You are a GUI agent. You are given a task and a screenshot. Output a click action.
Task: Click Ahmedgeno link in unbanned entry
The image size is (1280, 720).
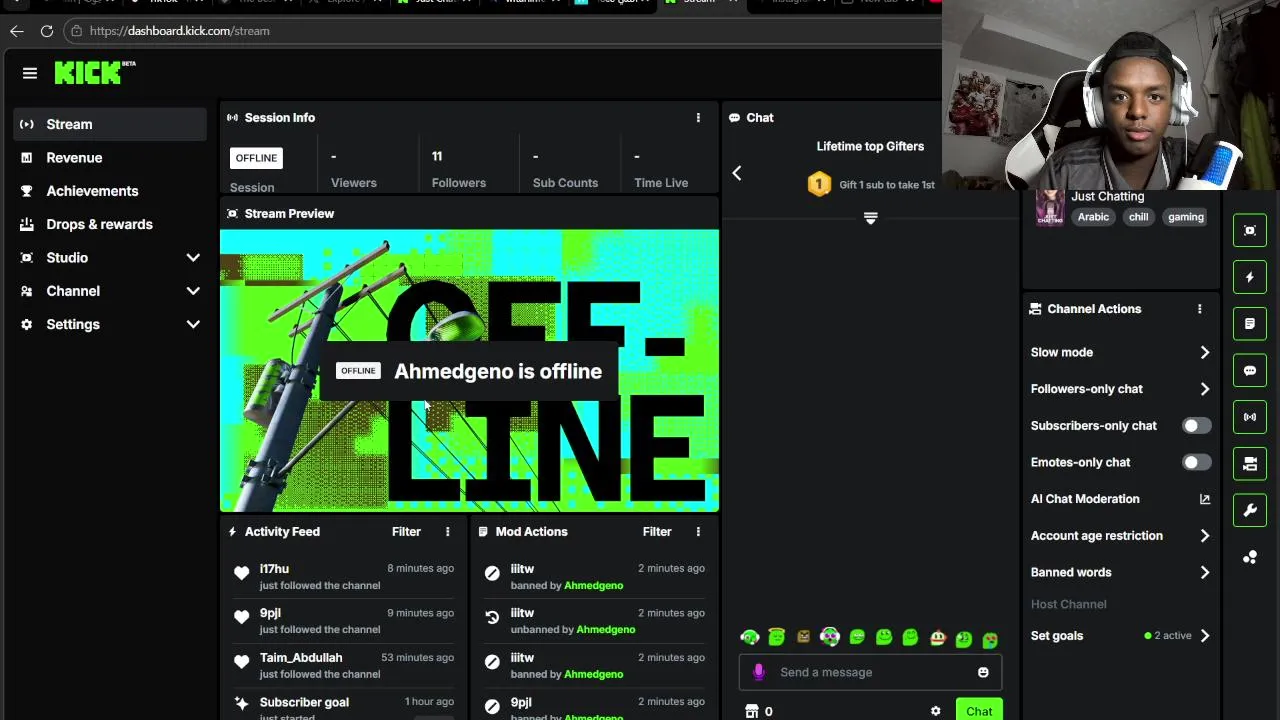[605, 630]
